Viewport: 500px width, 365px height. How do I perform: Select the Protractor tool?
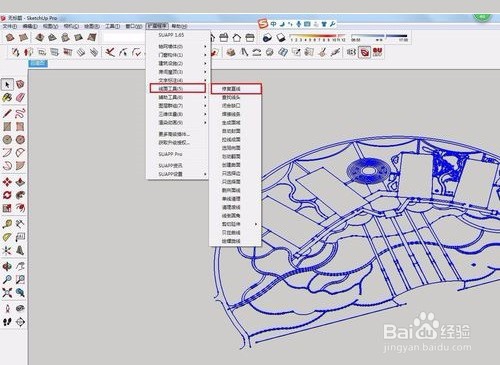click(x=7, y=237)
